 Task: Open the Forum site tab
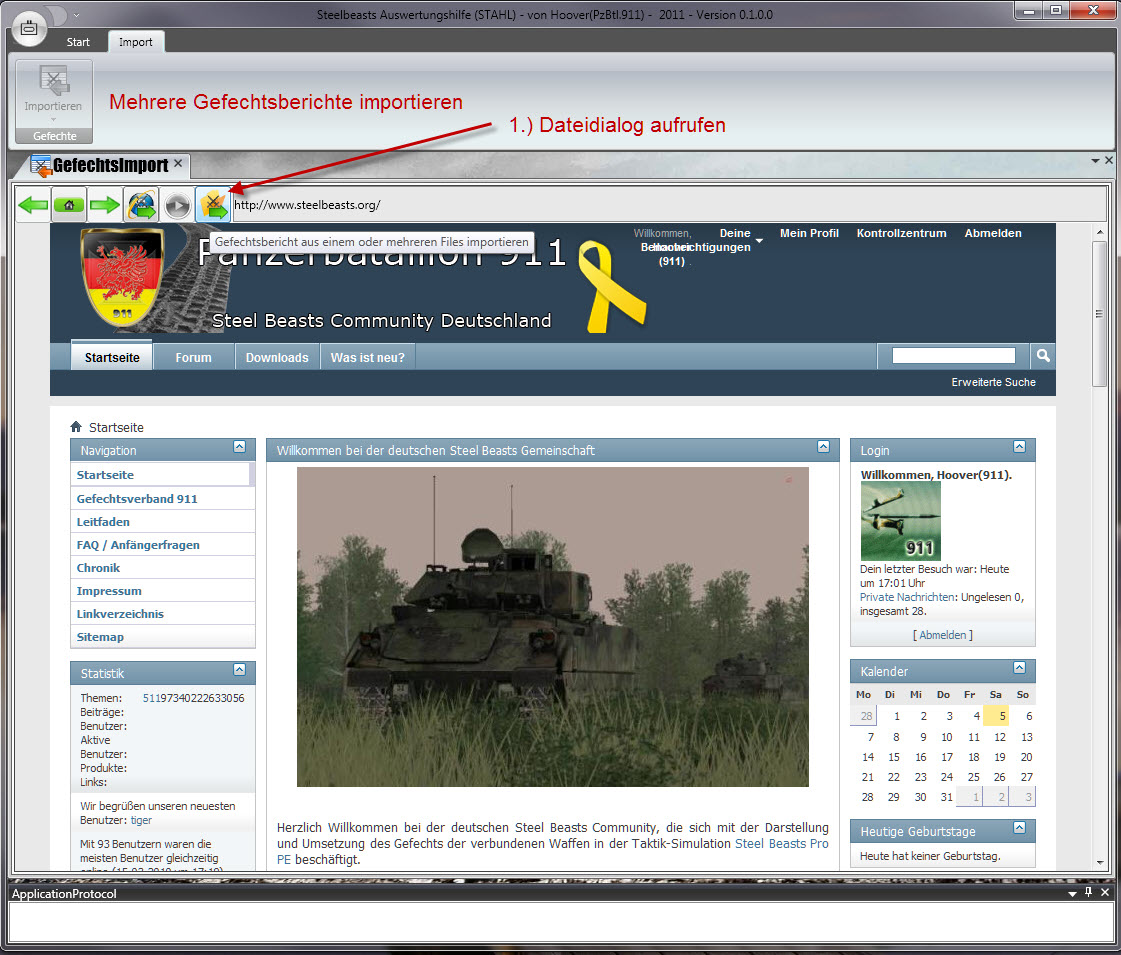tap(194, 357)
